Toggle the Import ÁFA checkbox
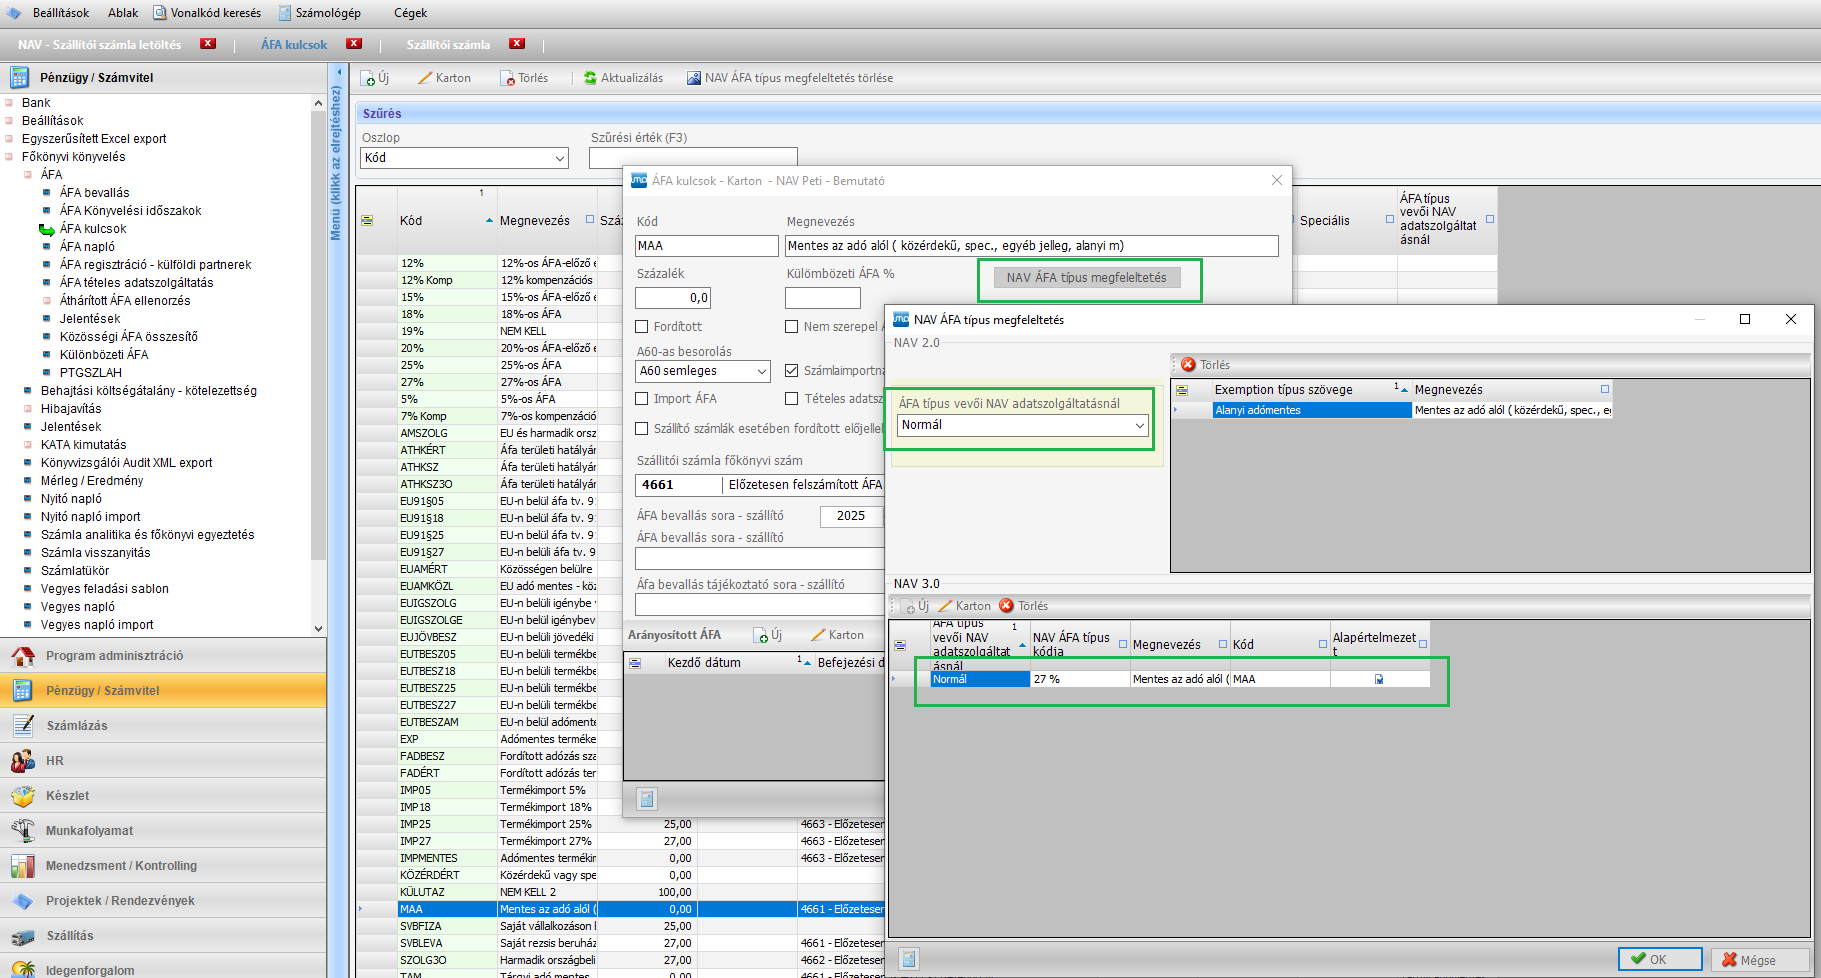Screen dimensions: 1821x978 (x=642, y=399)
